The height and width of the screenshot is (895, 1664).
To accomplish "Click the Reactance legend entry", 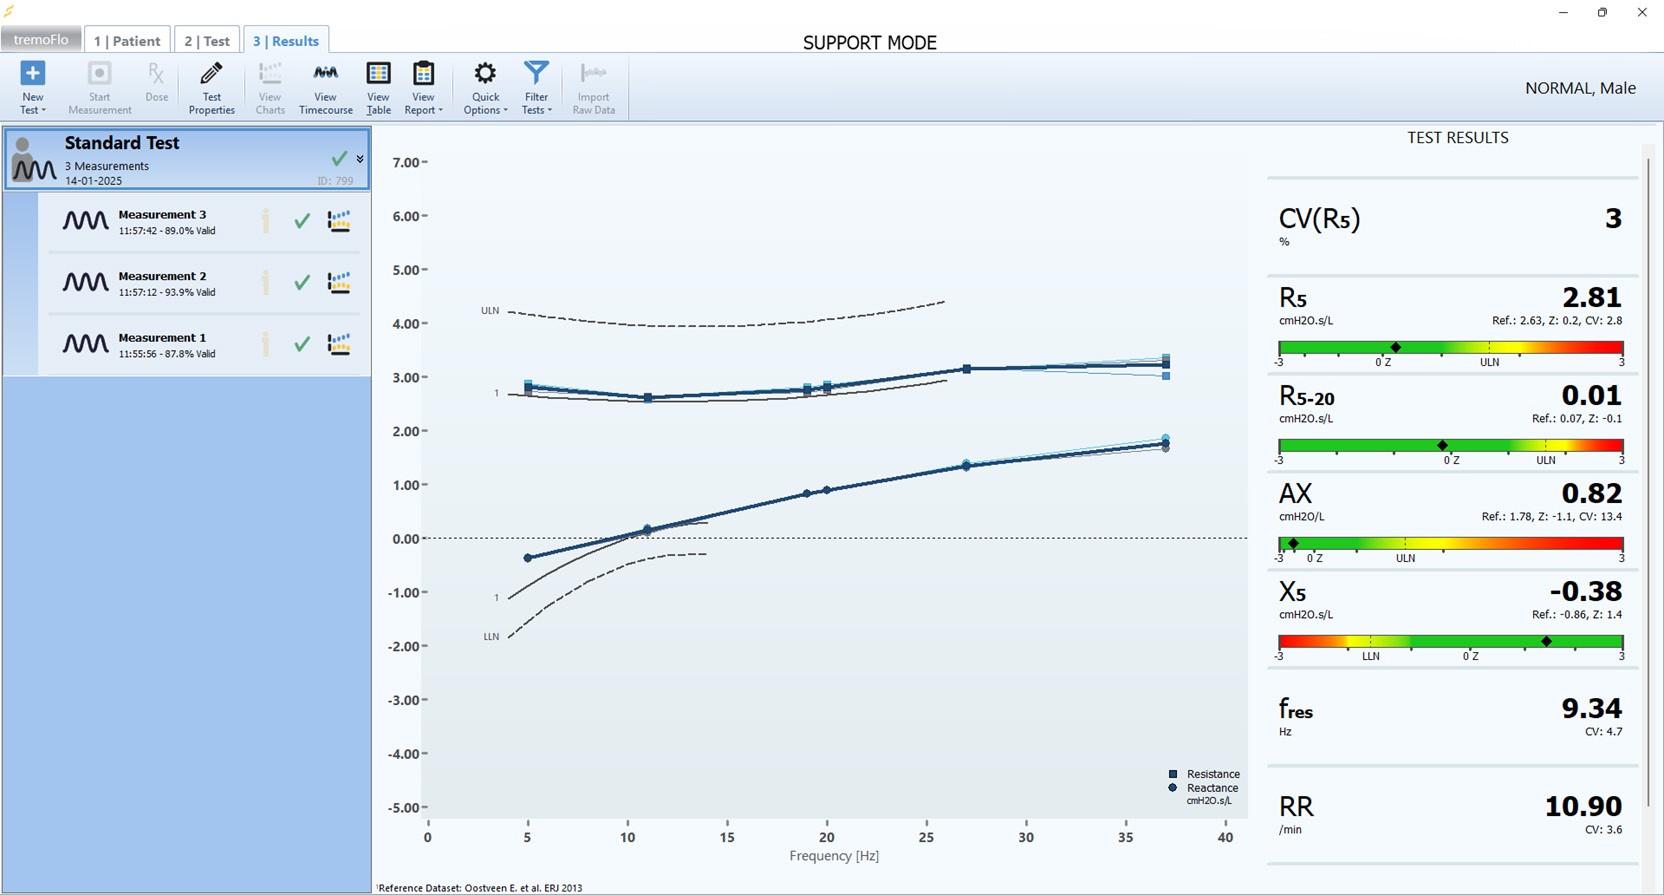I will point(1204,788).
